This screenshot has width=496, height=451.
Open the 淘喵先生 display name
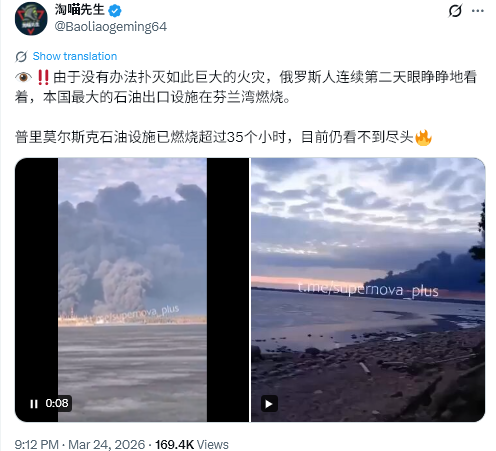(80, 10)
